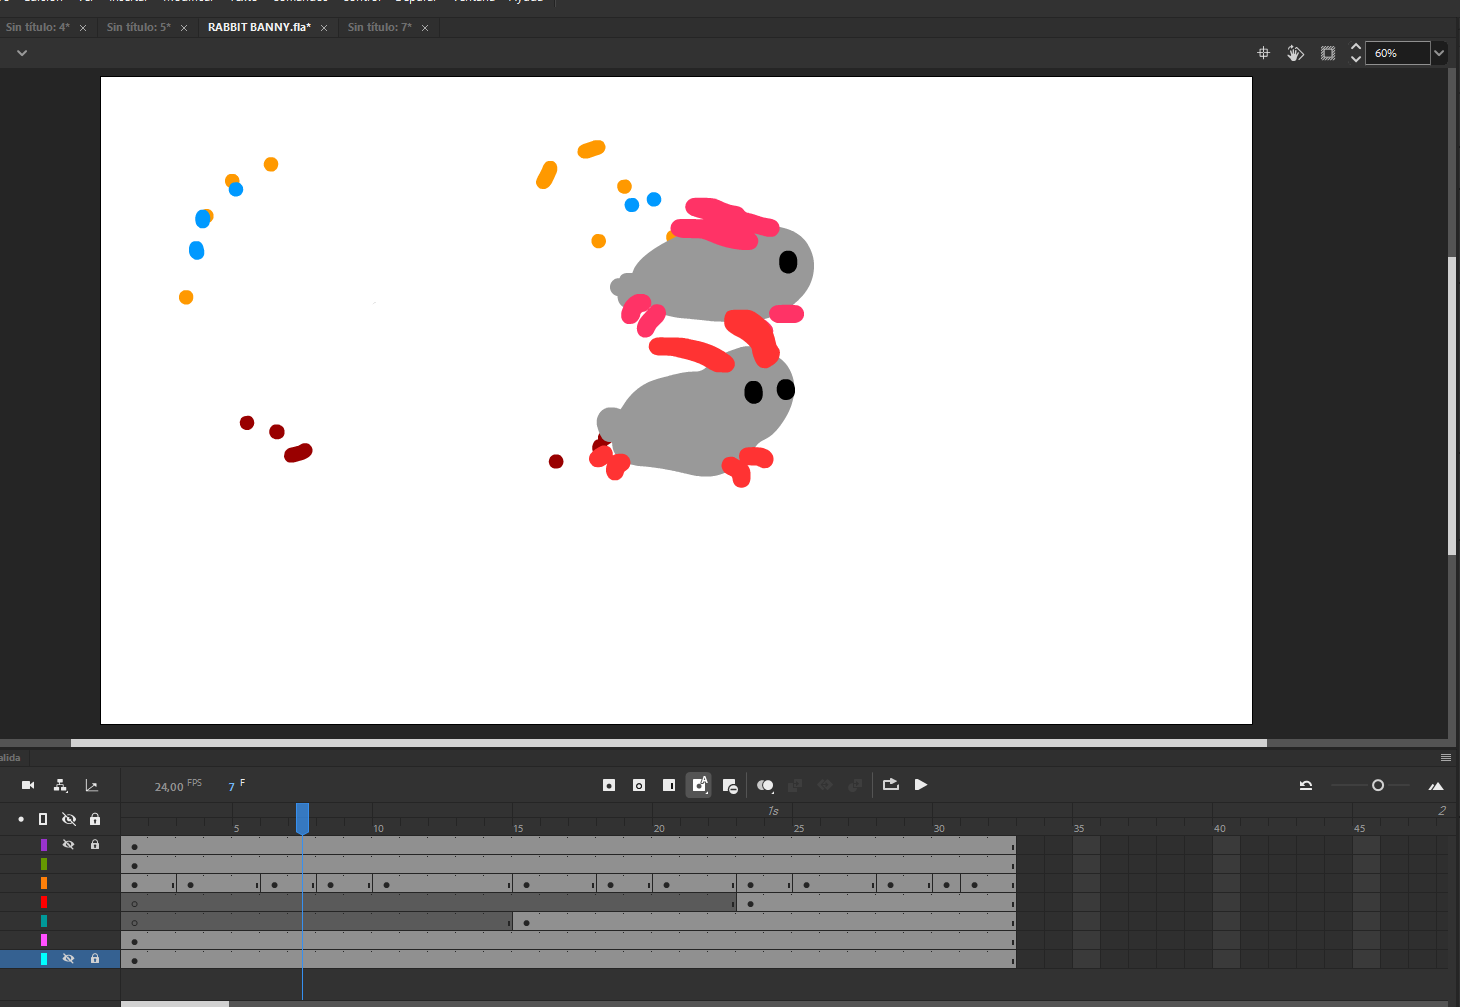Click the teal layer color swatch

44,921
